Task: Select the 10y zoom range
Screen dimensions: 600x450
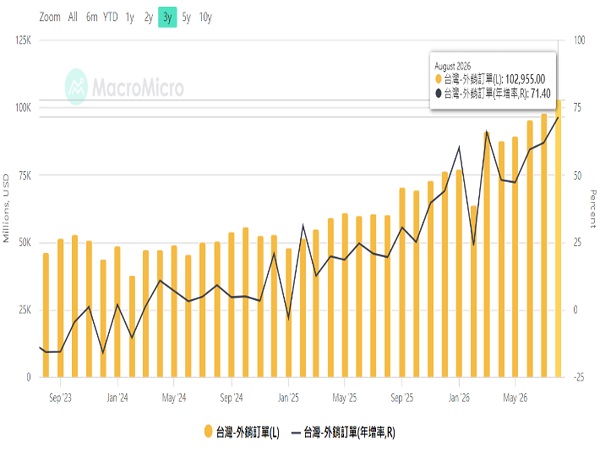Action: [x=205, y=17]
